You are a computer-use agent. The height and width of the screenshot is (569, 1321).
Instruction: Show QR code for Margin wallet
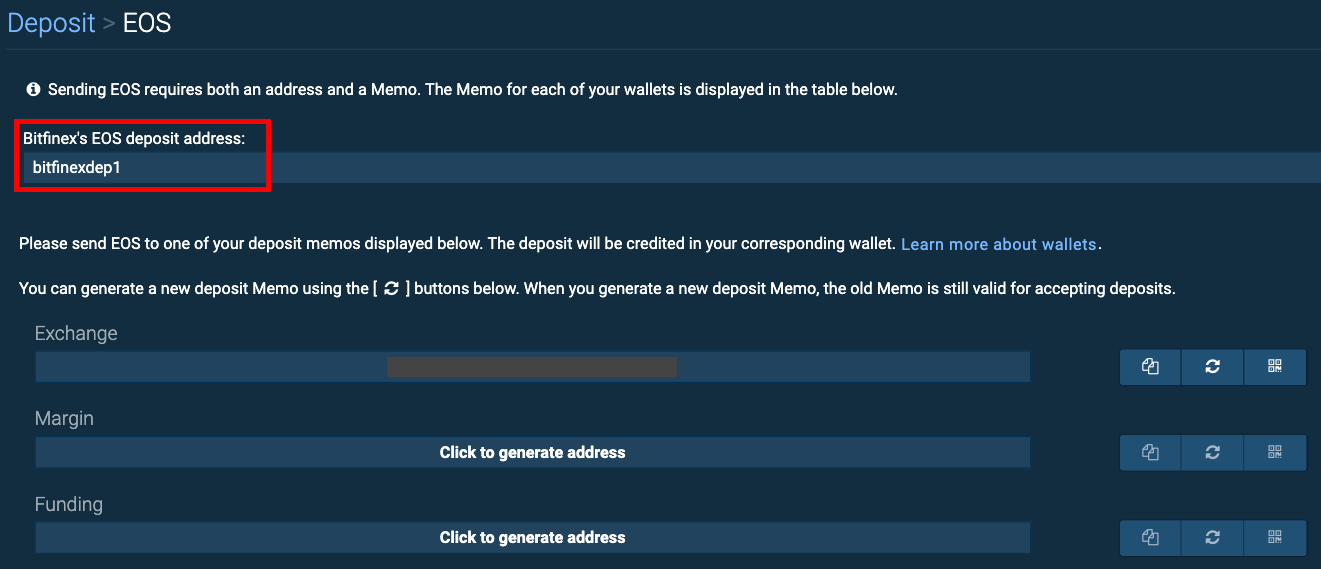click(x=1275, y=452)
